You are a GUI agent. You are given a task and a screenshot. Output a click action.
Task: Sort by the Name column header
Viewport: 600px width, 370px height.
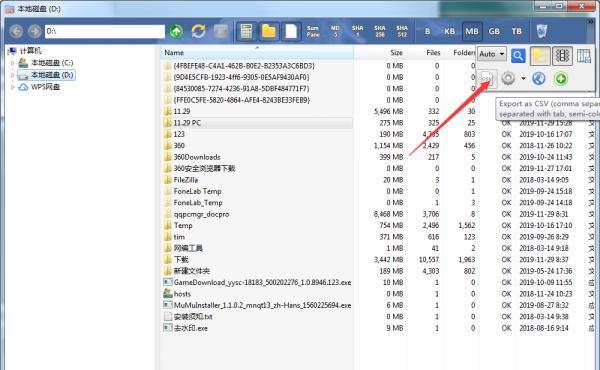256,53
